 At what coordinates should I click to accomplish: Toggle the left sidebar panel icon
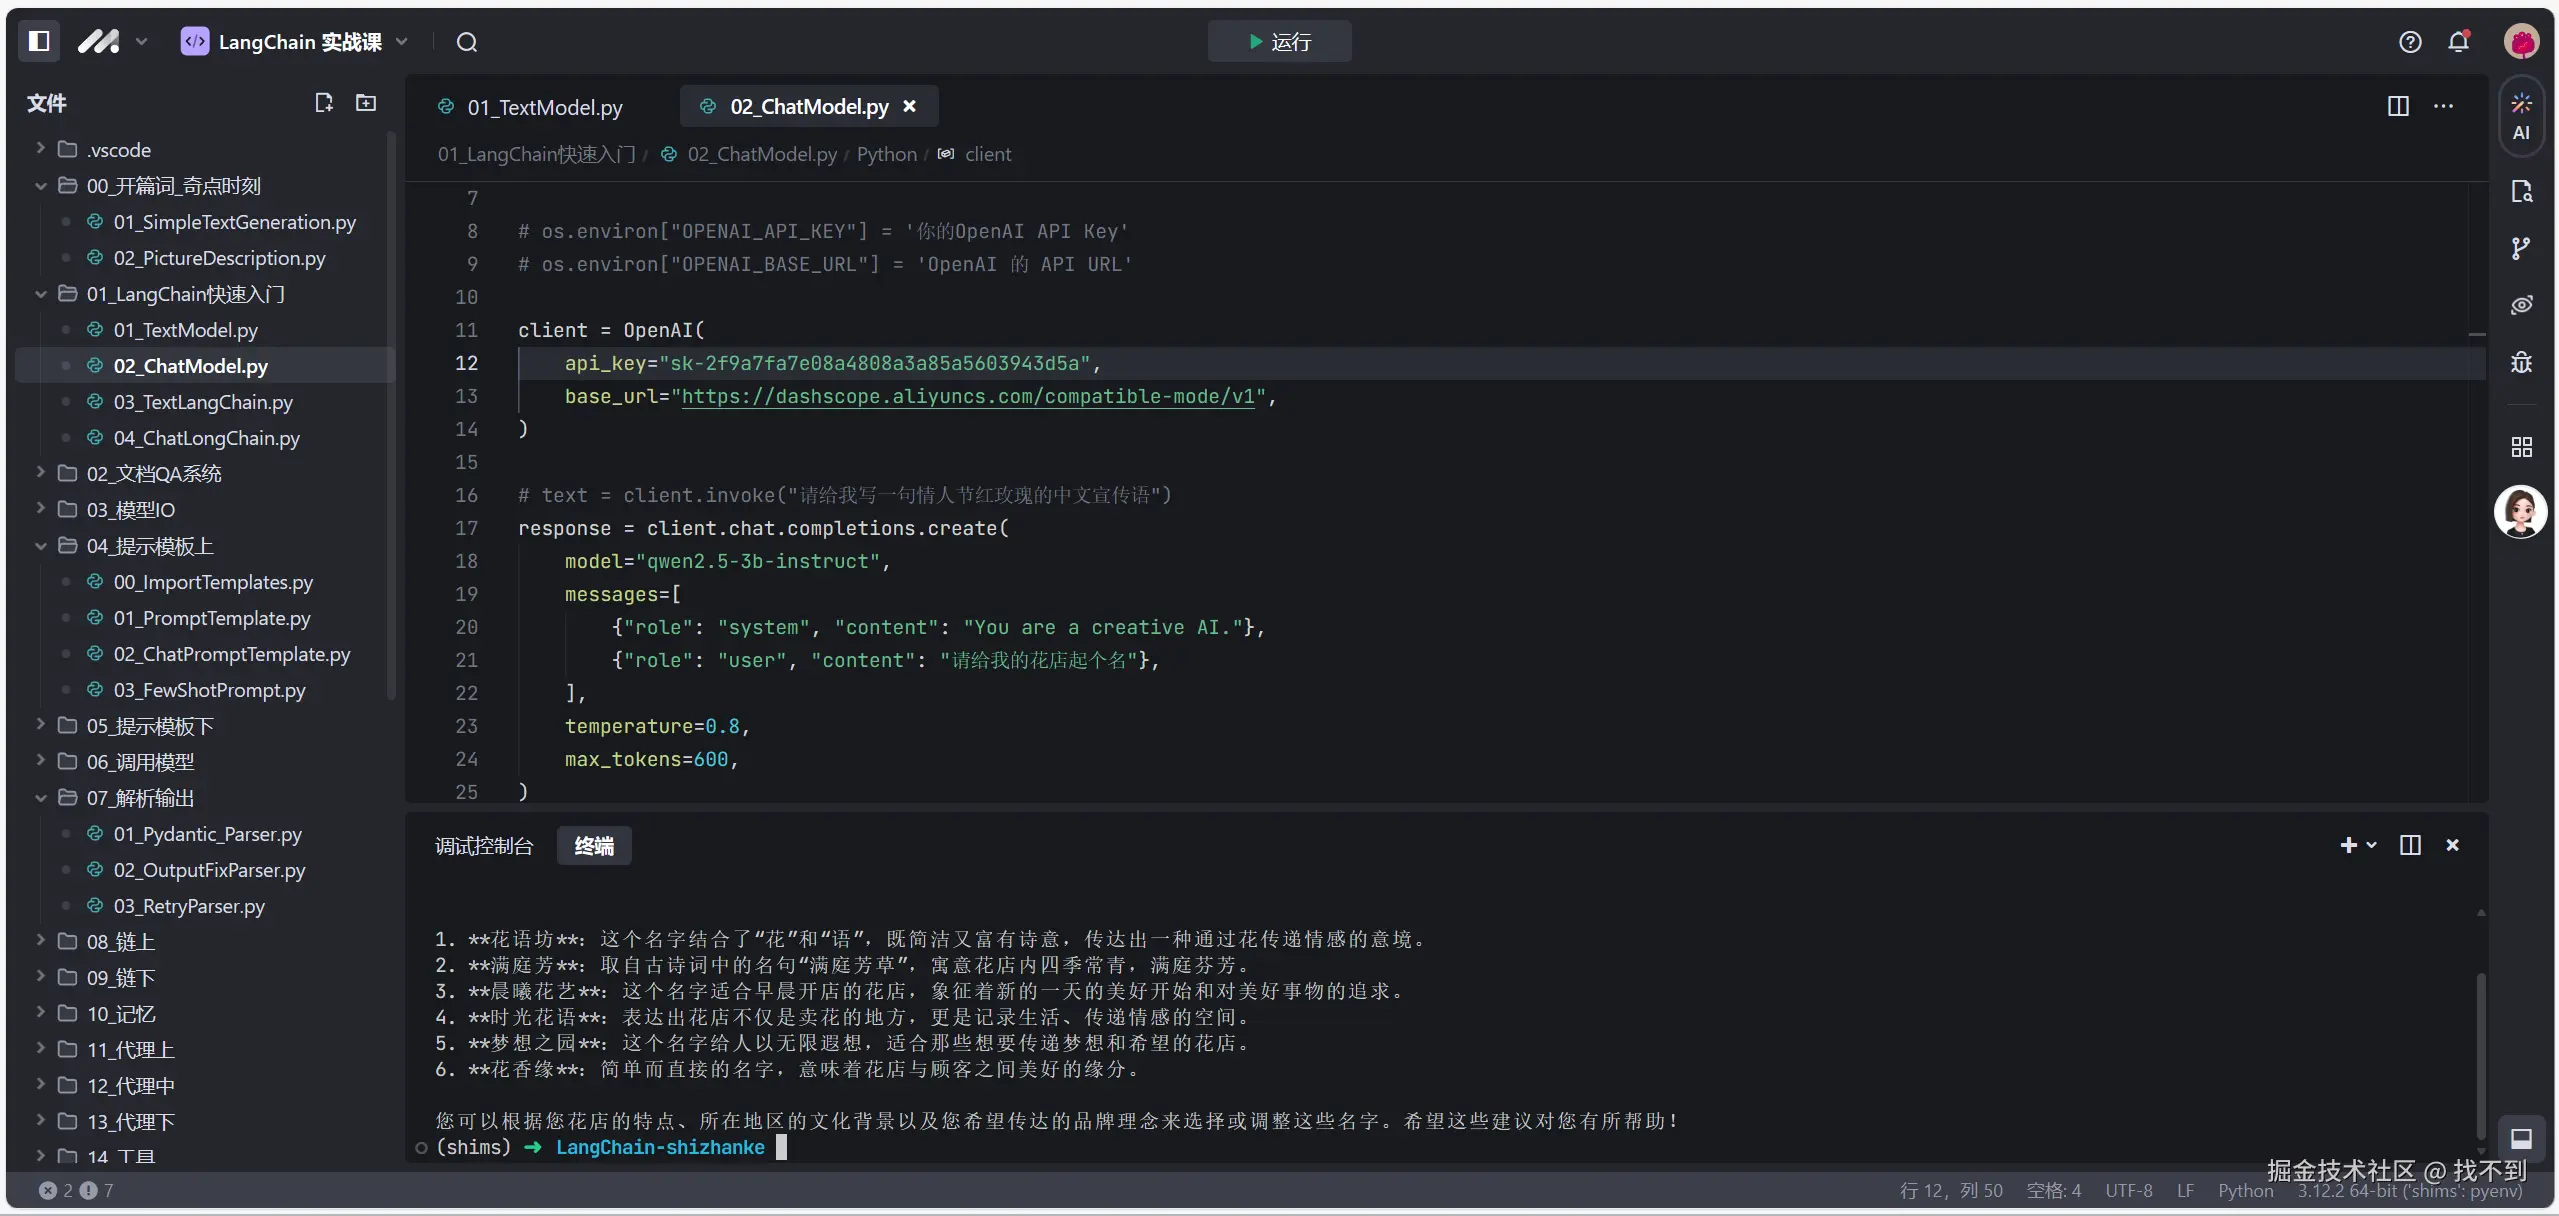[39, 41]
